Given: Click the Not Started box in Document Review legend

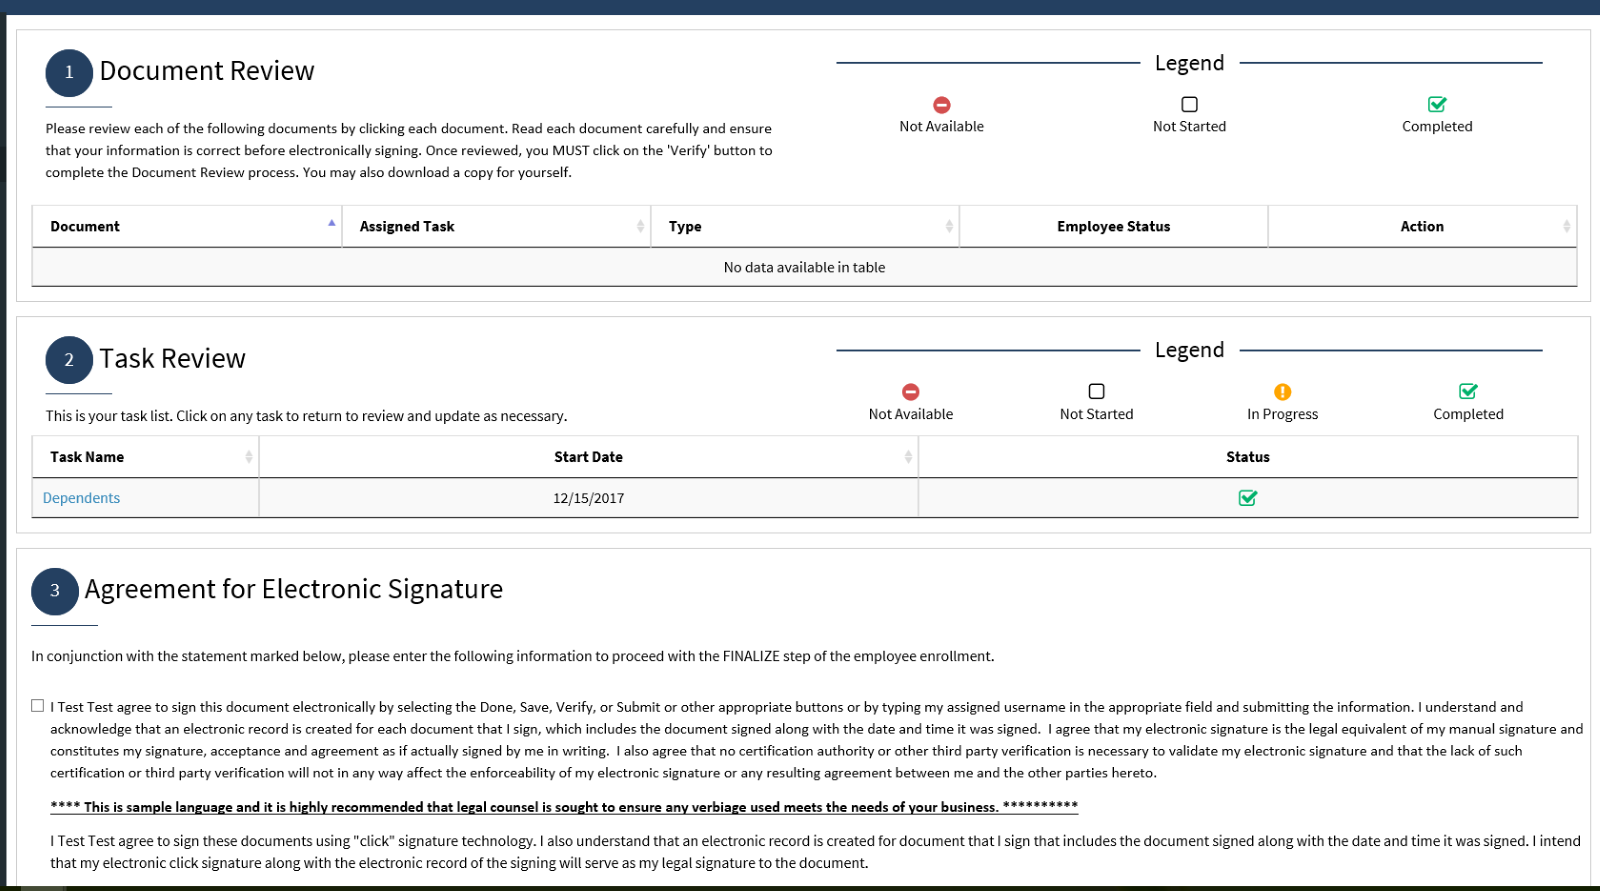Looking at the screenshot, I should [1189, 104].
